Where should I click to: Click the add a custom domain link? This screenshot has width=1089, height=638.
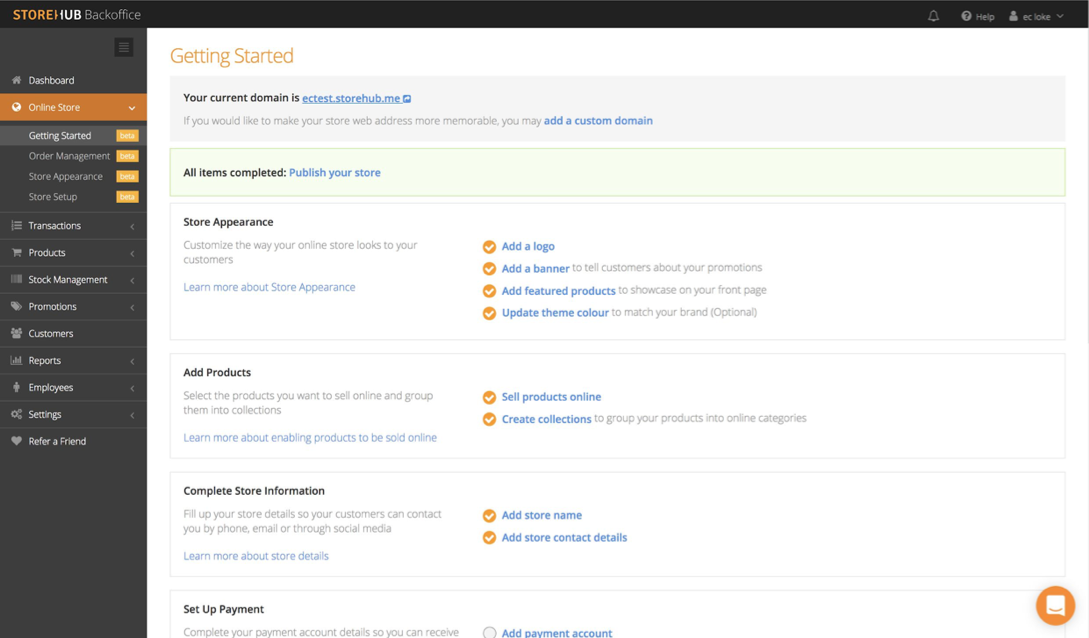pyautogui.click(x=598, y=120)
